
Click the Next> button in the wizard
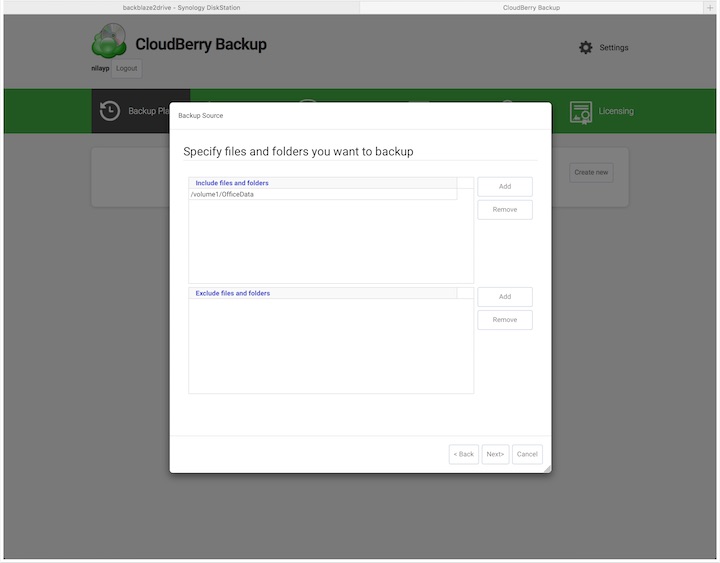point(495,454)
